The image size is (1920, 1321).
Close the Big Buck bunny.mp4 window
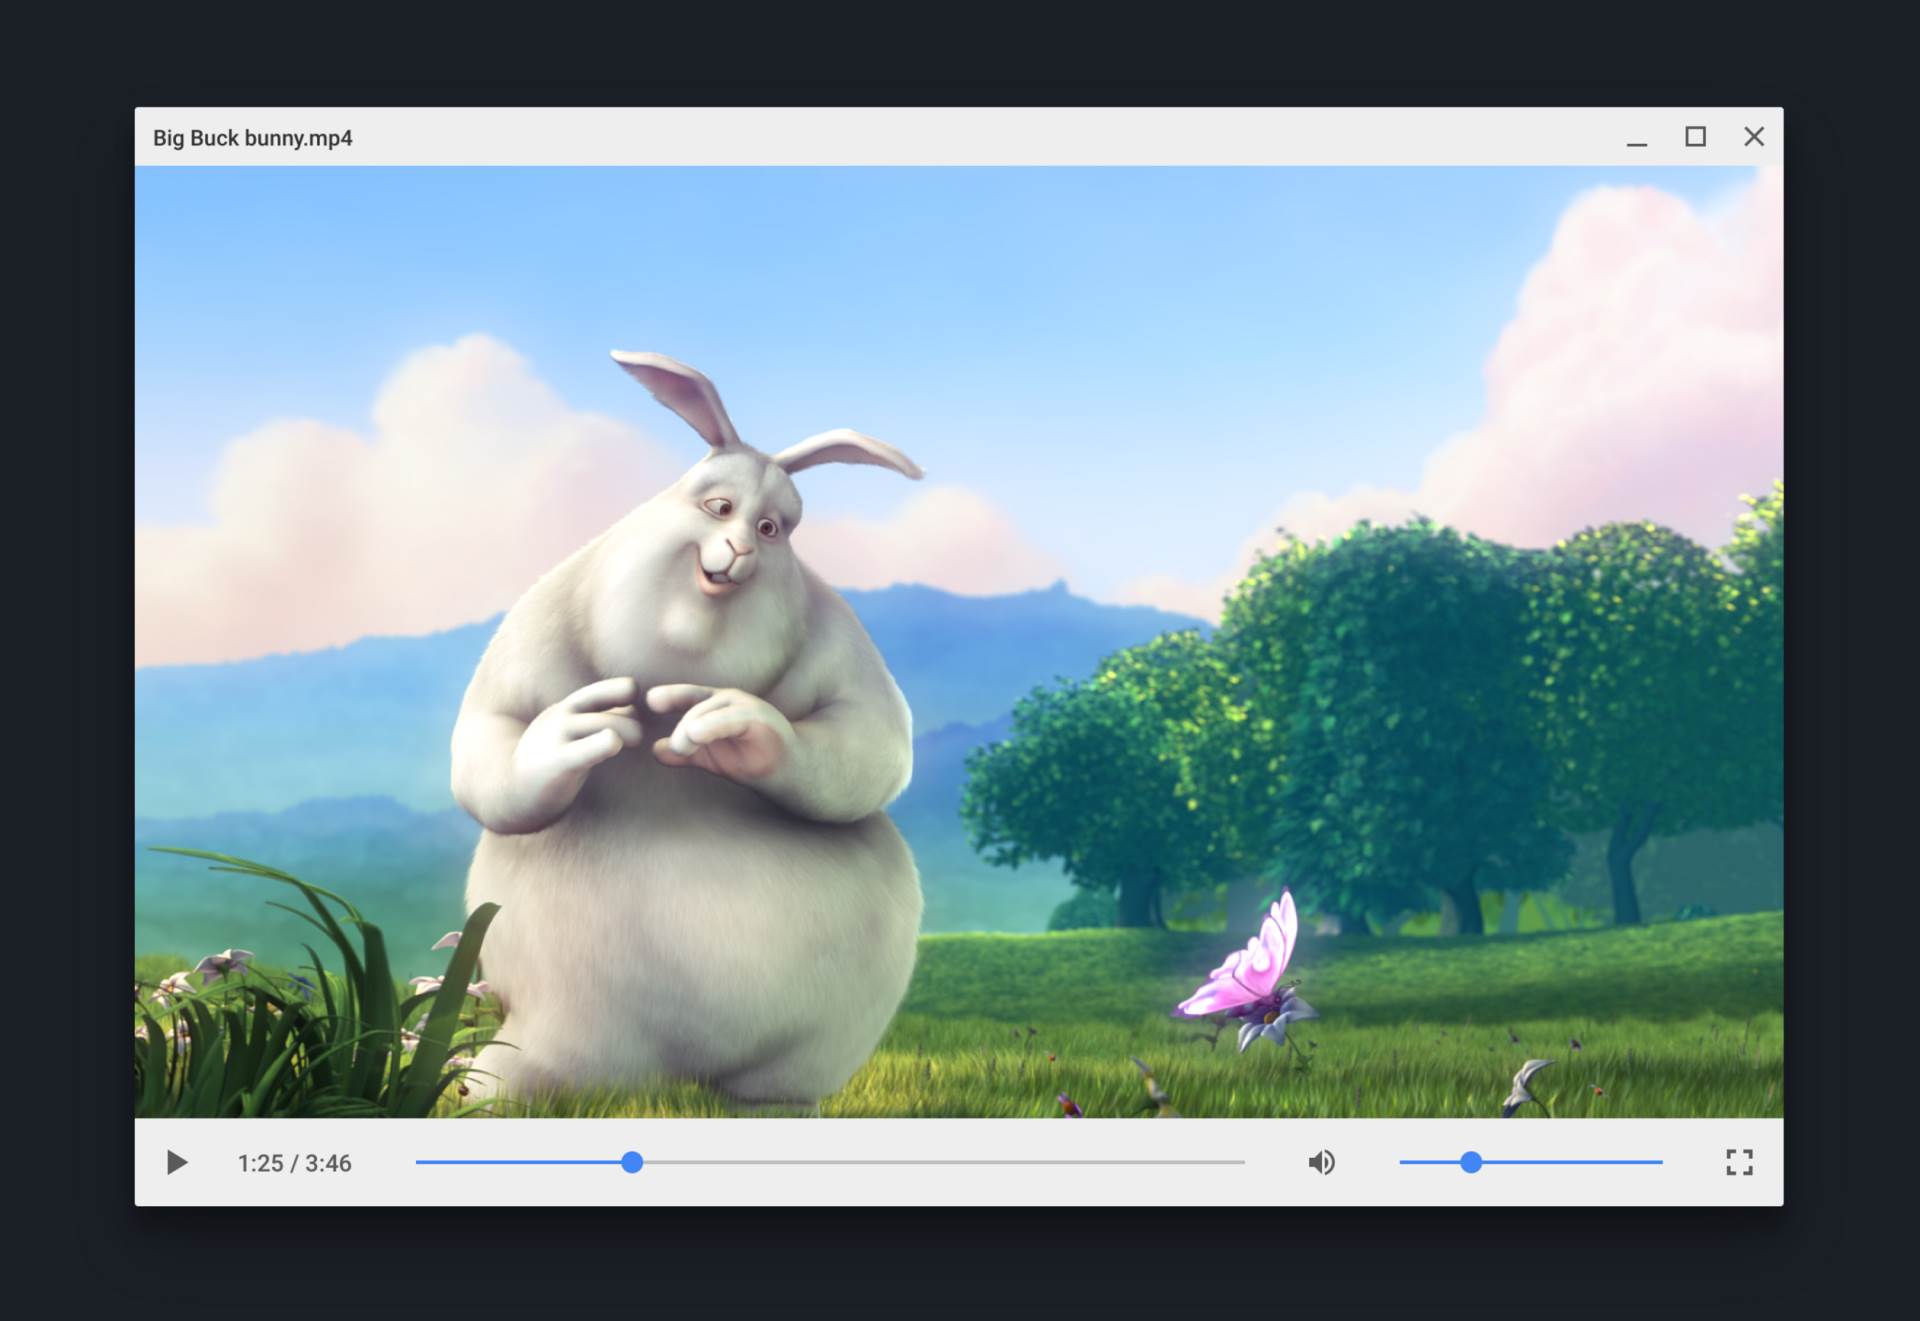point(1754,137)
